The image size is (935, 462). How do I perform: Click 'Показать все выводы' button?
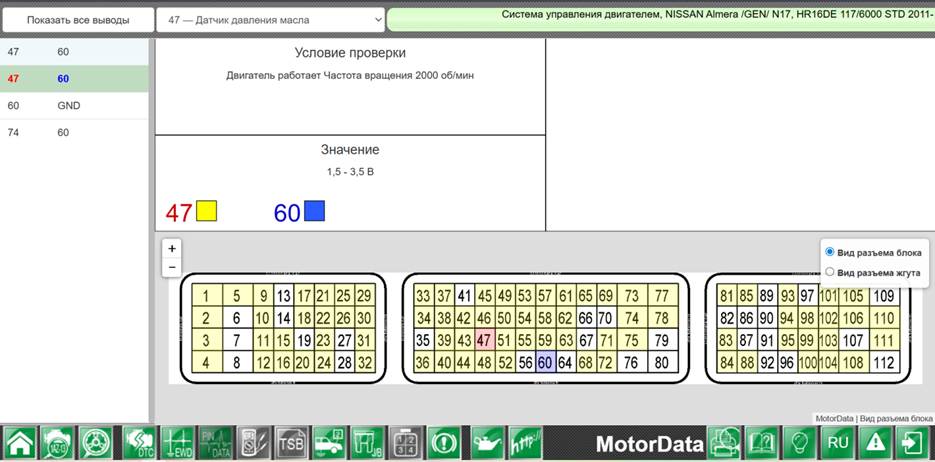78,20
